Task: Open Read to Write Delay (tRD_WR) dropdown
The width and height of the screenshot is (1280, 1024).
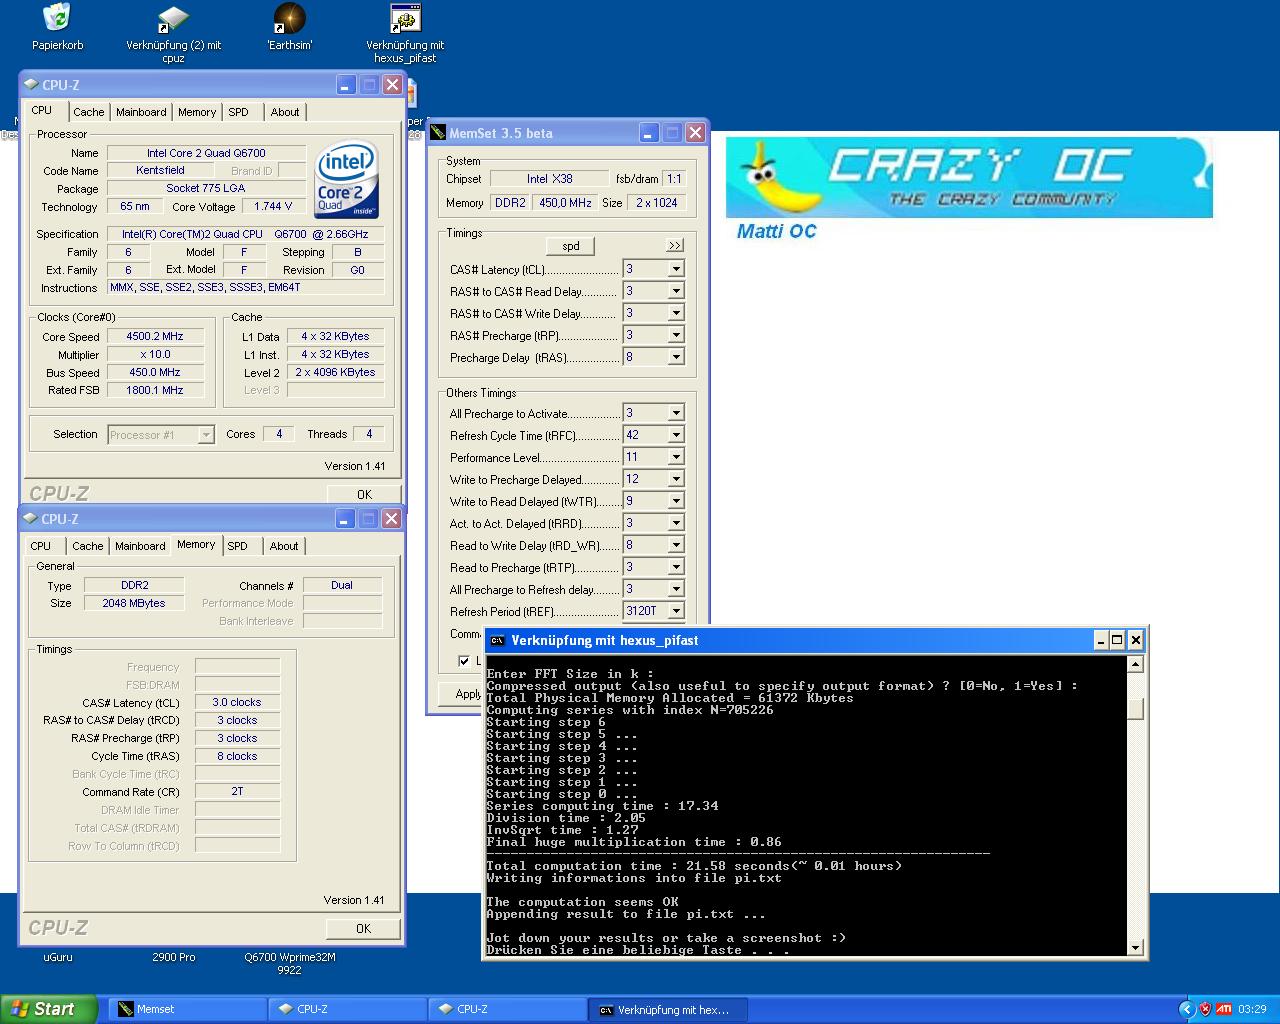Action: point(676,545)
